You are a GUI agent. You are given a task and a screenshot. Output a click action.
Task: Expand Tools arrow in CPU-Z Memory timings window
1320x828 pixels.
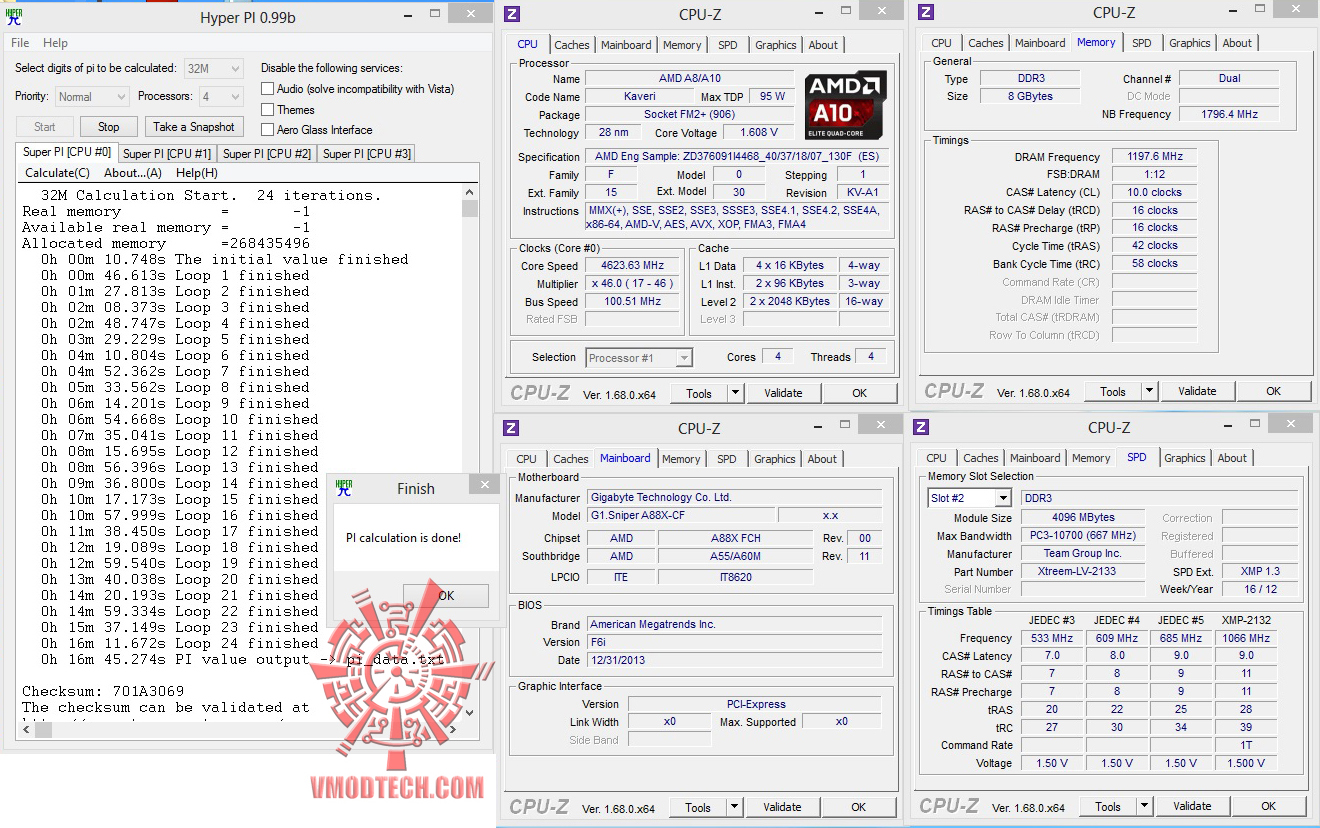click(x=1149, y=391)
